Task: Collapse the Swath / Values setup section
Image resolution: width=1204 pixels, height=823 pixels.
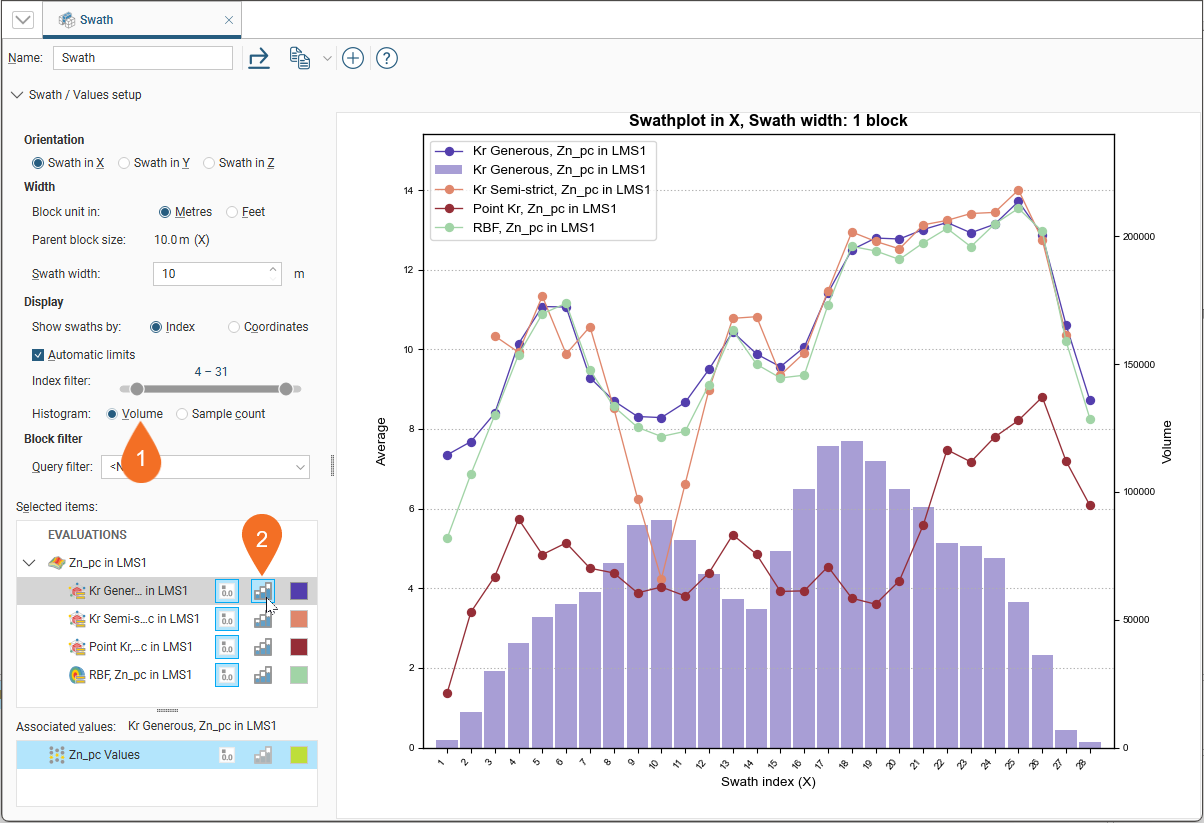Action: point(16,95)
